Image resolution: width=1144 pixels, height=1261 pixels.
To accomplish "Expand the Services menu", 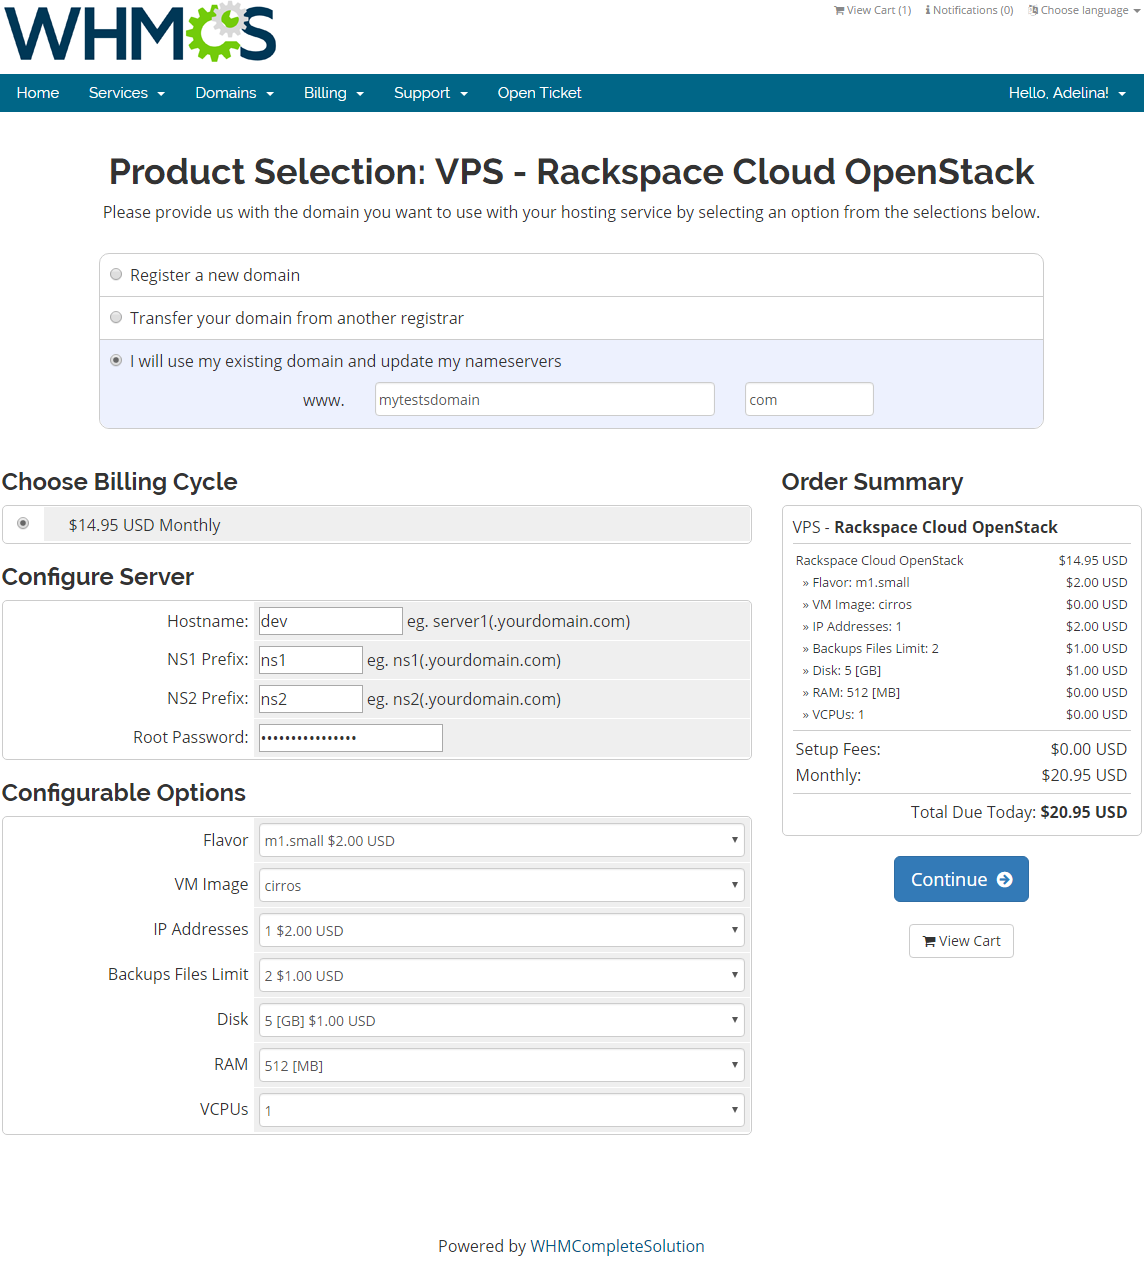I will (x=126, y=93).
